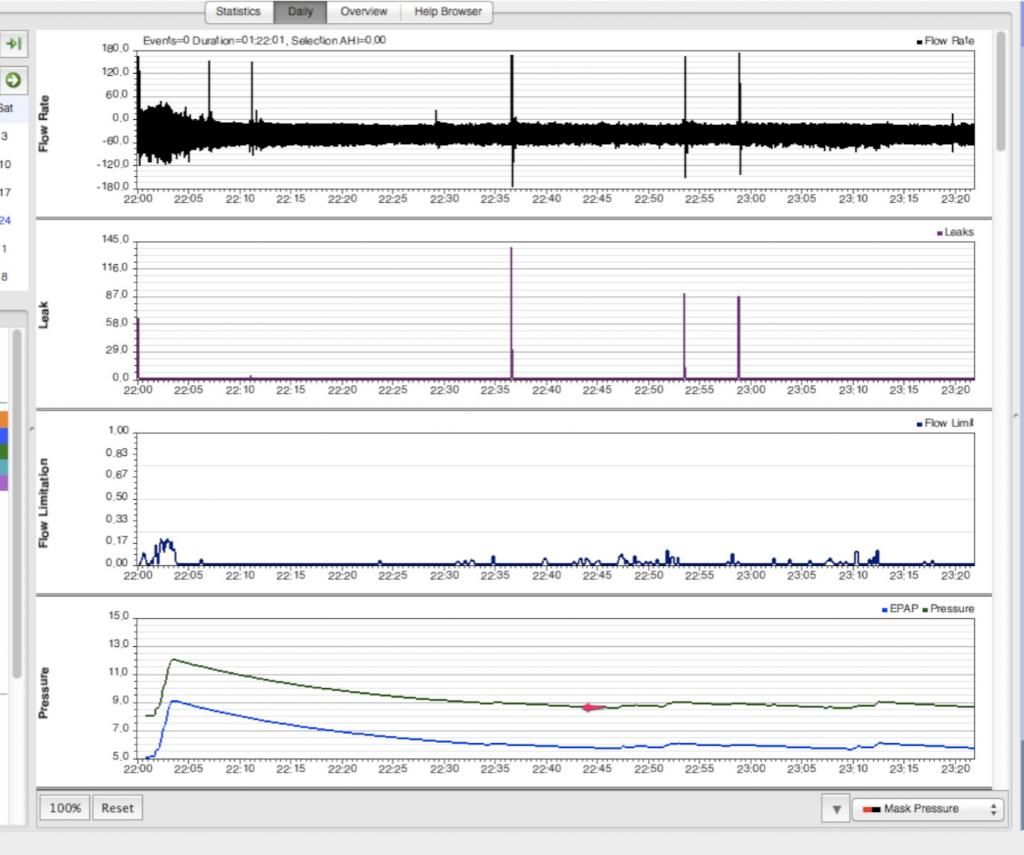Click the left panel vertical scrollbar
The height and width of the screenshot is (855, 1024).
point(16,503)
